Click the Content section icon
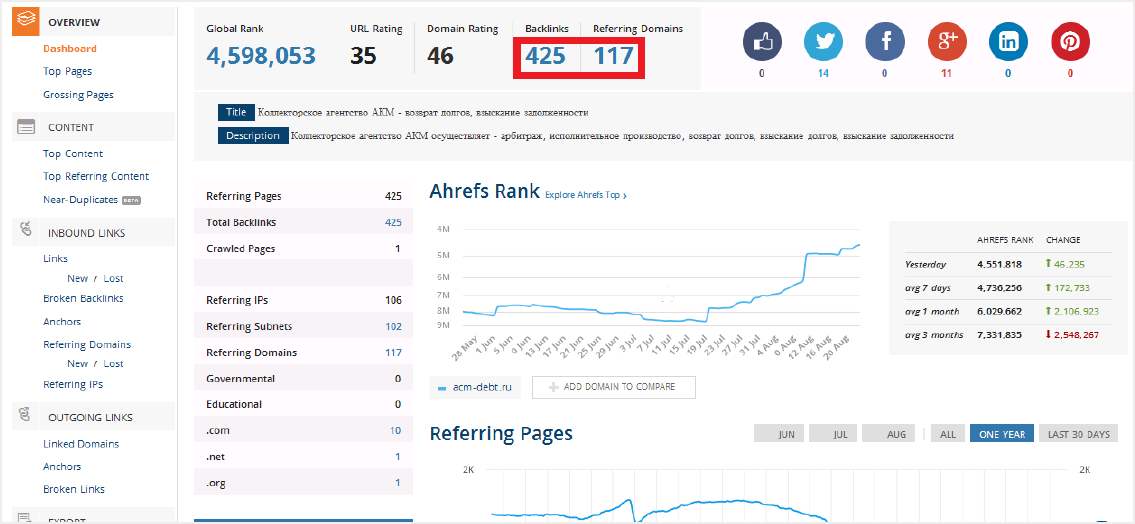 point(26,127)
